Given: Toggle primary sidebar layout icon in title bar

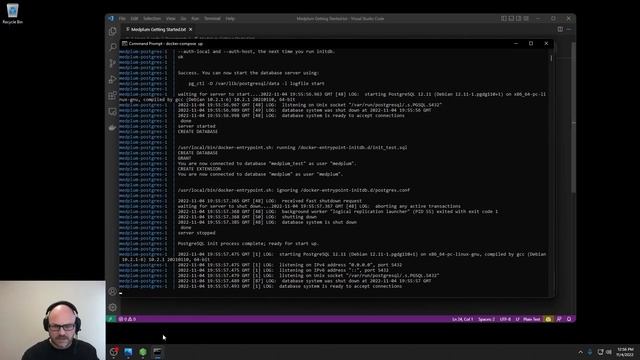Looking at the screenshot, I should [x=504, y=18].
